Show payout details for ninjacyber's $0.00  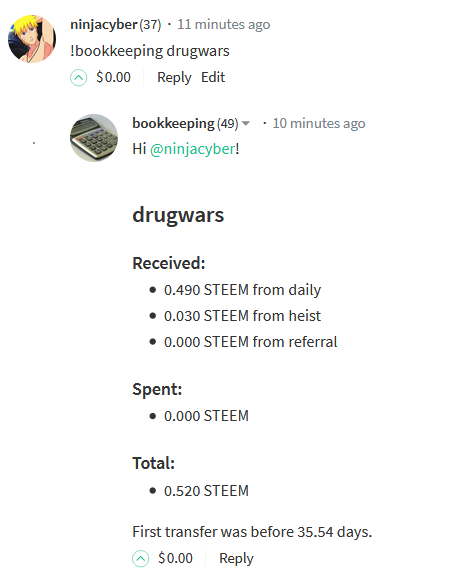click(x=113, y=77)
